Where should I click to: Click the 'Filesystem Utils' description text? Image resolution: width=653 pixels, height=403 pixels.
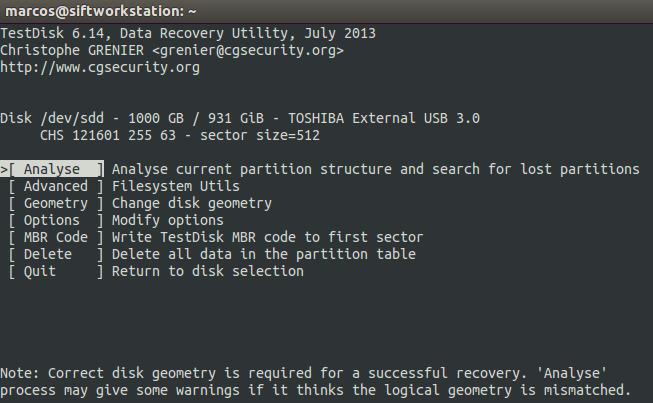[x=176, y=186]
